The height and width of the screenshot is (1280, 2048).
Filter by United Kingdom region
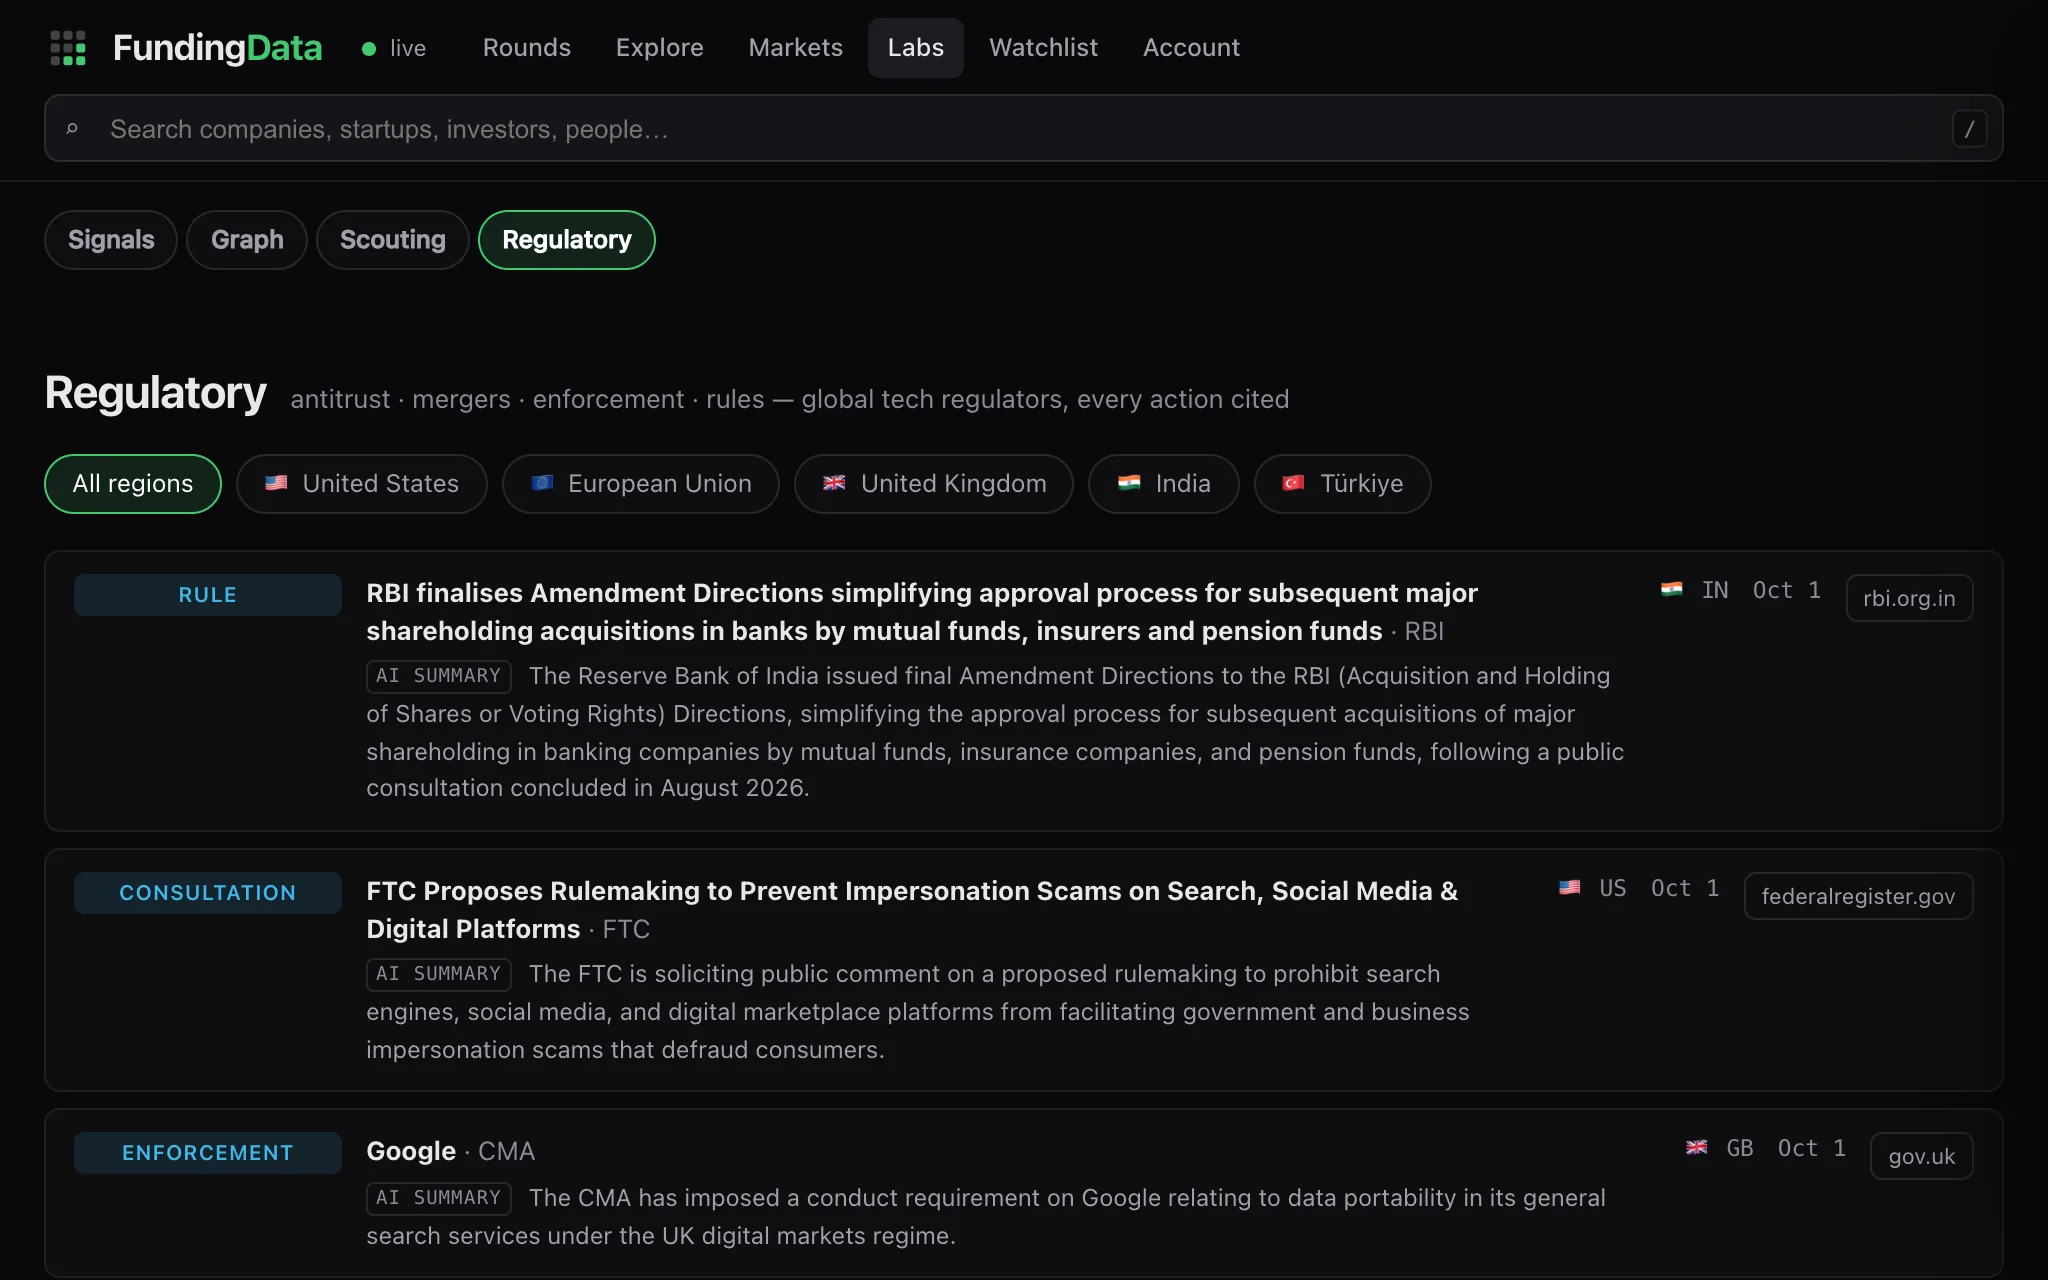coord(934,484)
